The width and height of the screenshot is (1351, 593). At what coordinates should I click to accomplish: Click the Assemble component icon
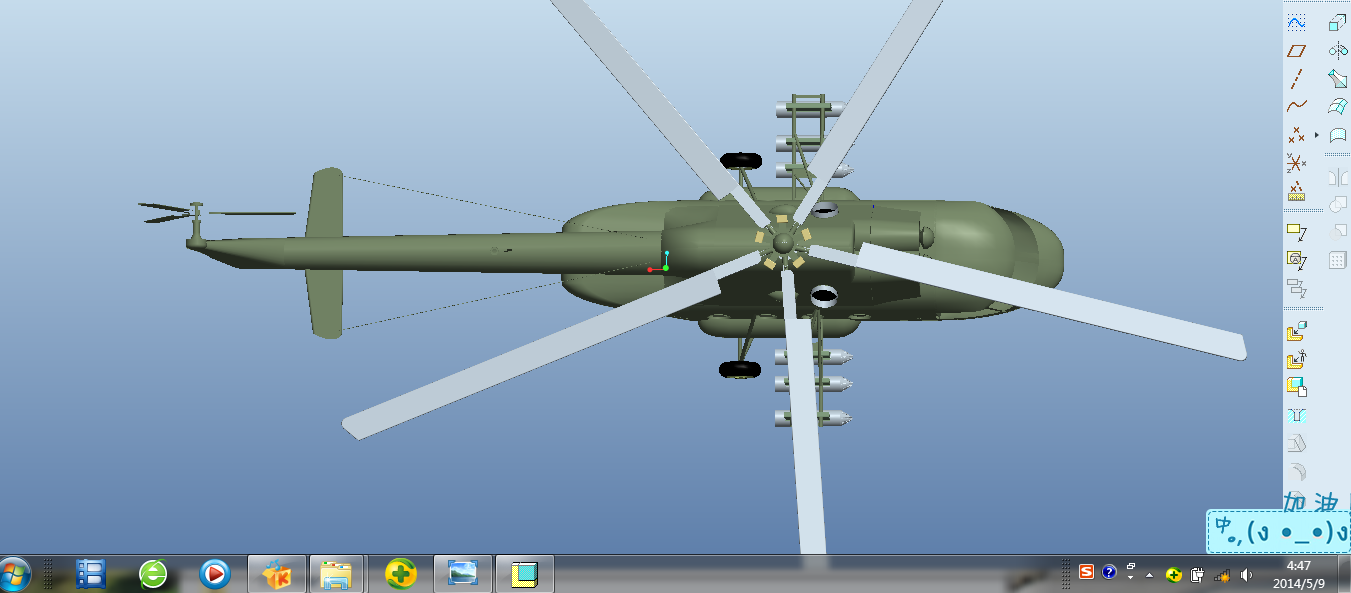pos(1296,331)
